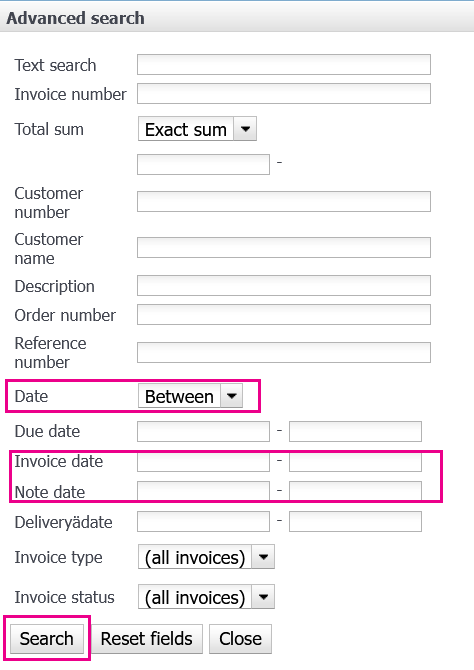Focus the Invoice date start field

(x=203, y=461)
